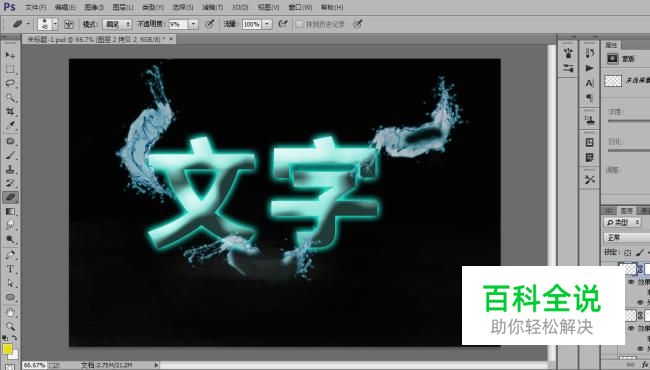Click the white background color swatch
This screenshot has height=370, width=650.
[15, 355]
